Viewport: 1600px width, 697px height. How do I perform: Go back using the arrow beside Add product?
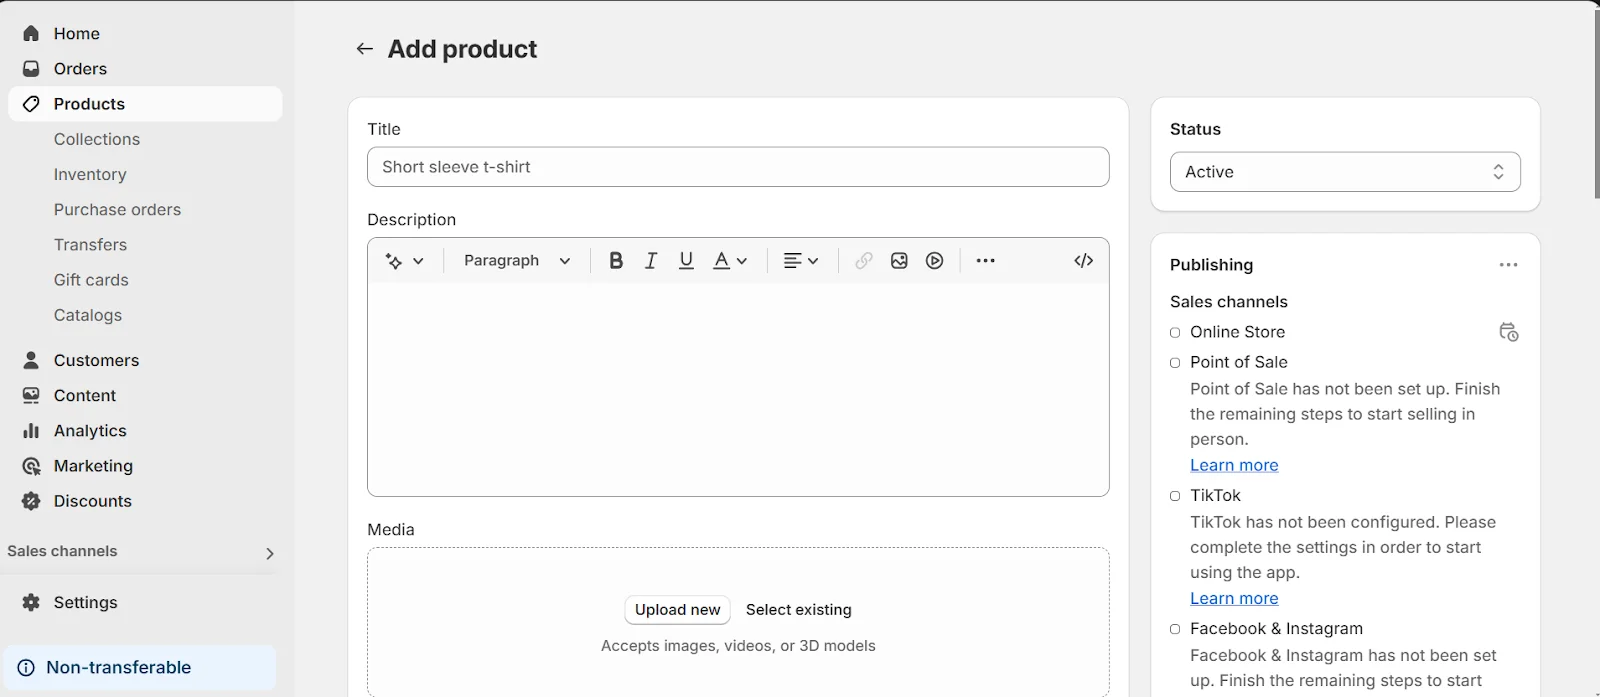coord(365,49)
